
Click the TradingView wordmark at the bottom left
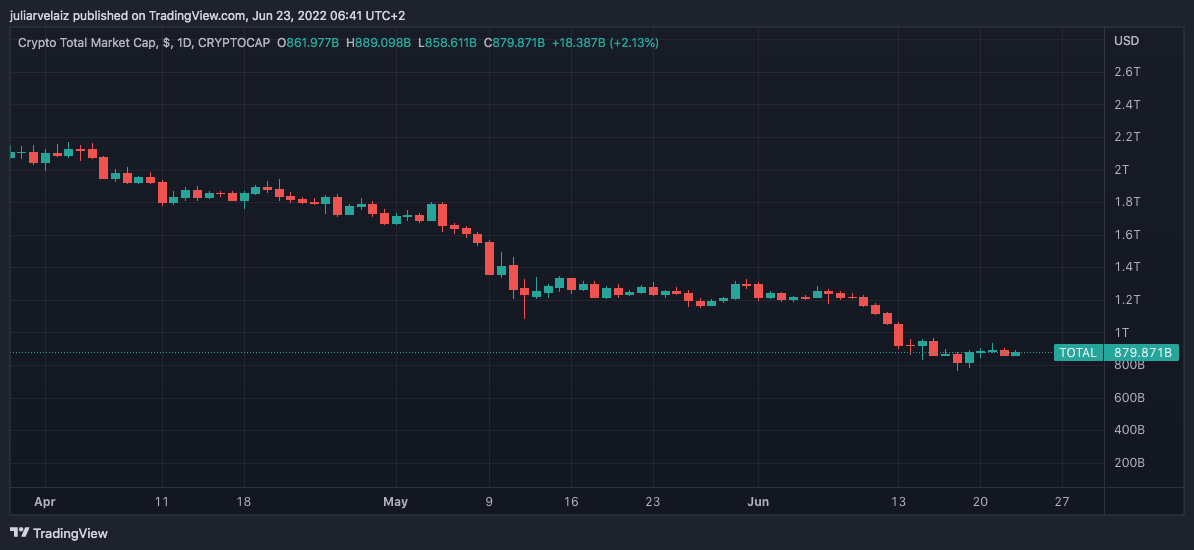tap(70, 534)
